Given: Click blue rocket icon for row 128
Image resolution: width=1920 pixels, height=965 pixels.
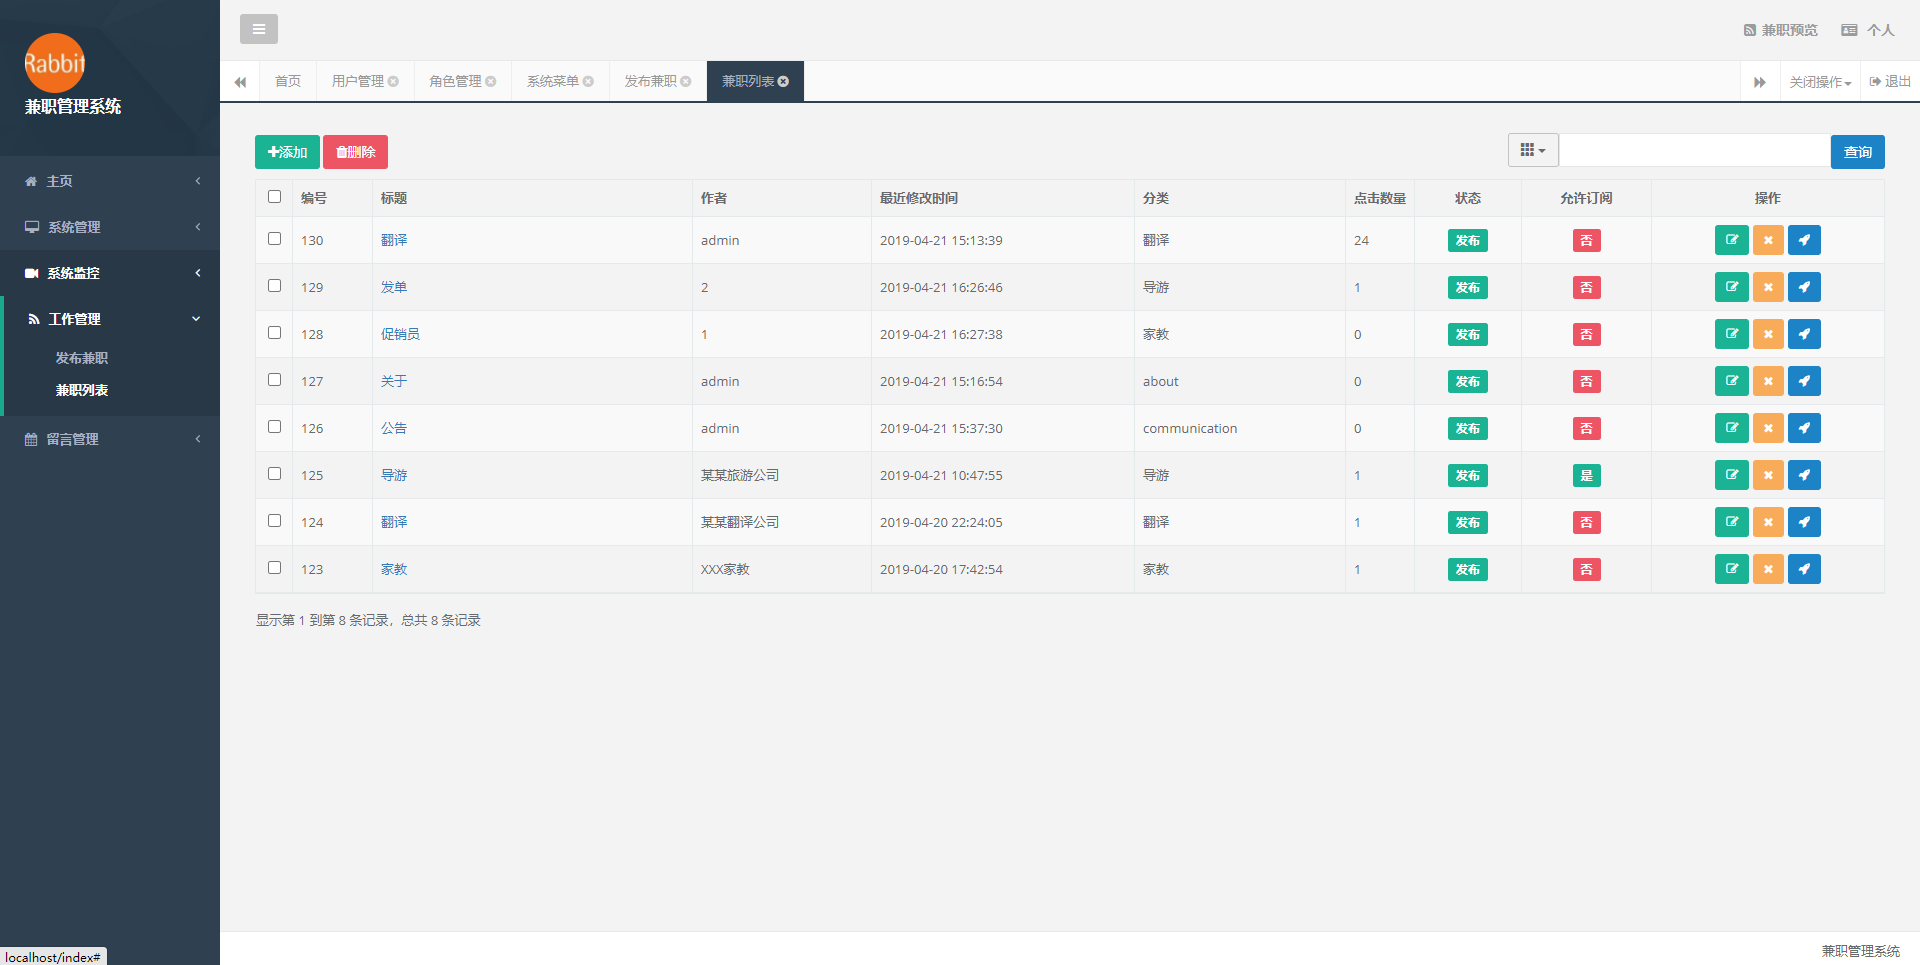Looking at the screenshot, I should point(1804,334).
